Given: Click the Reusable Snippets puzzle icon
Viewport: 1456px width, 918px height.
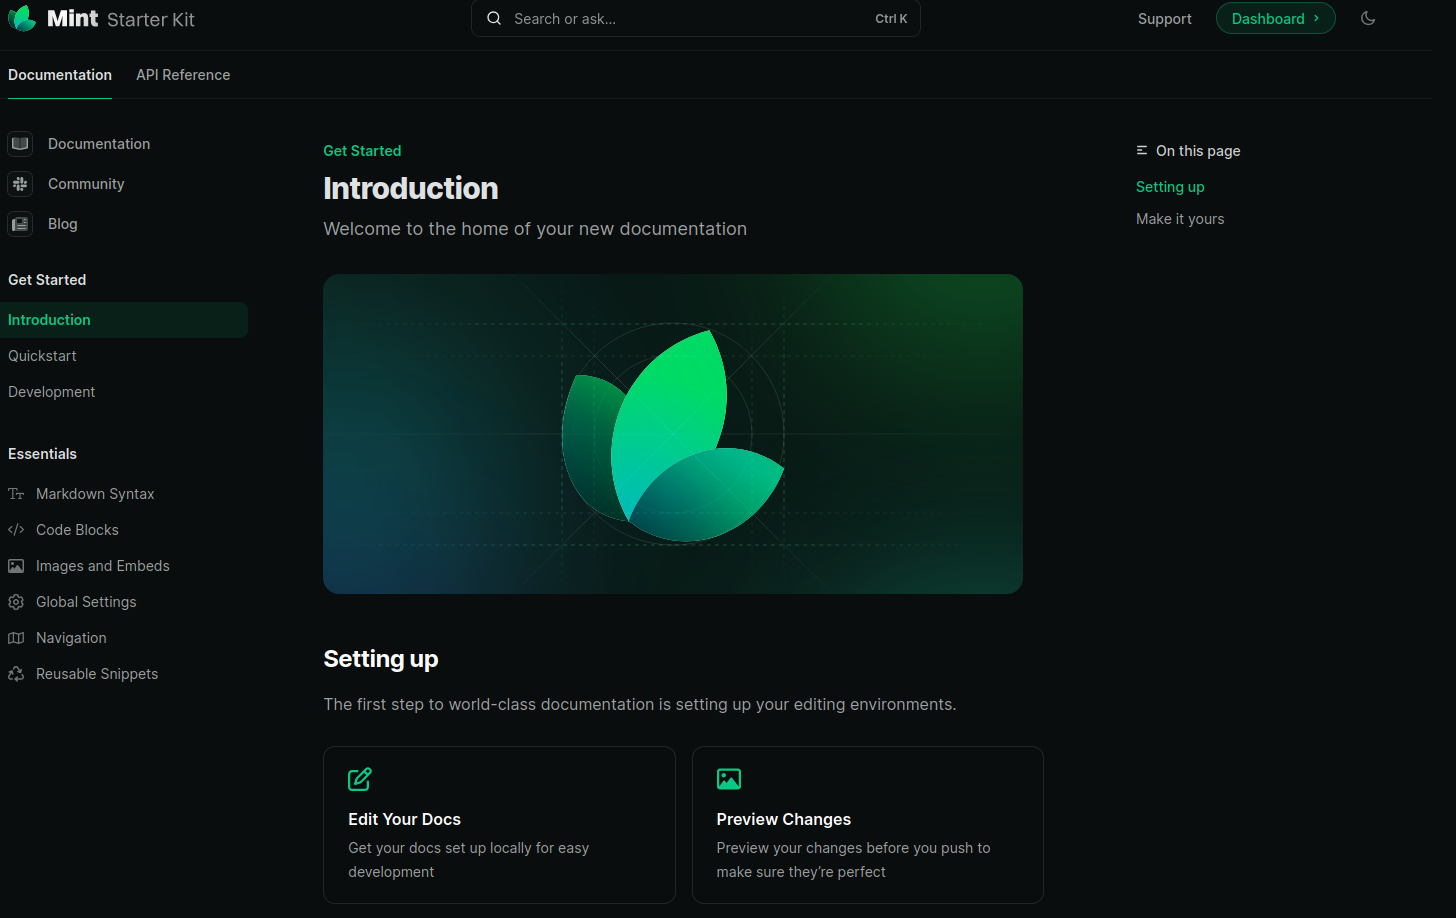Looking at the screenshot, I should [x=16, y=673].
